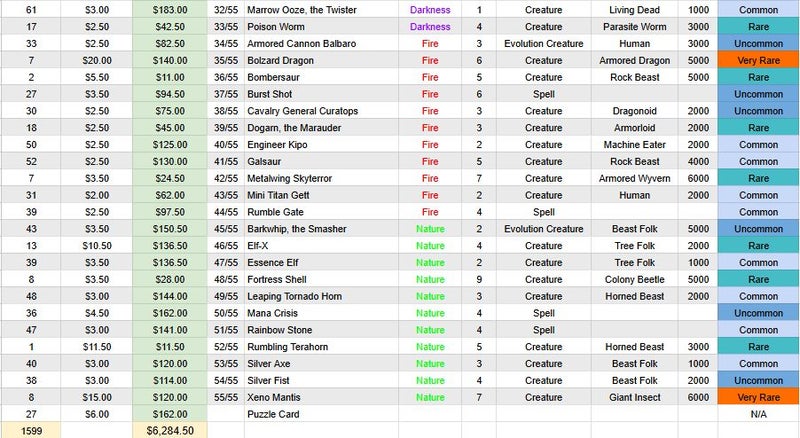The width and height of the screenshot is (800, 438).
Task: Click the Mana Crisis name cell
Action: pyautogui.click(x=321, y=313)
